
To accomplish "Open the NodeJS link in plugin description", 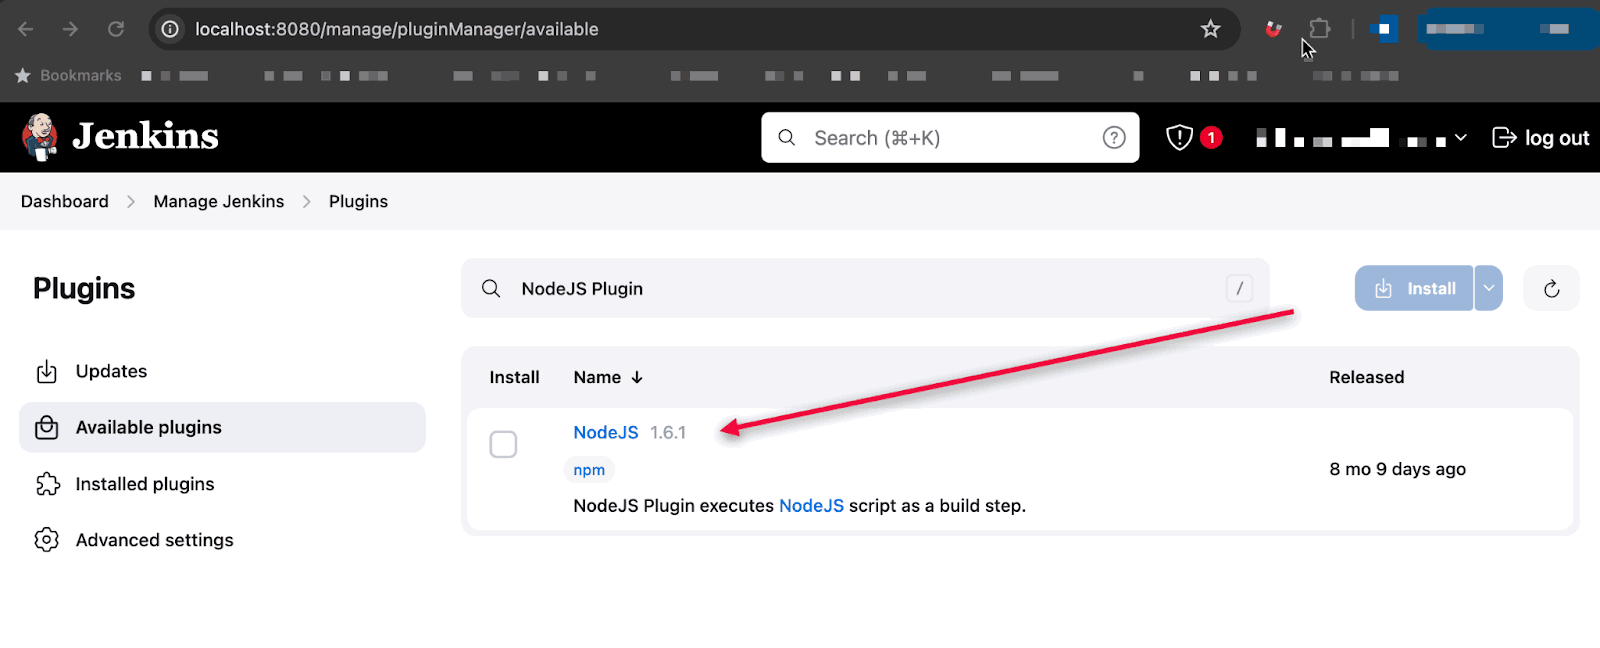I will [811, 505].
